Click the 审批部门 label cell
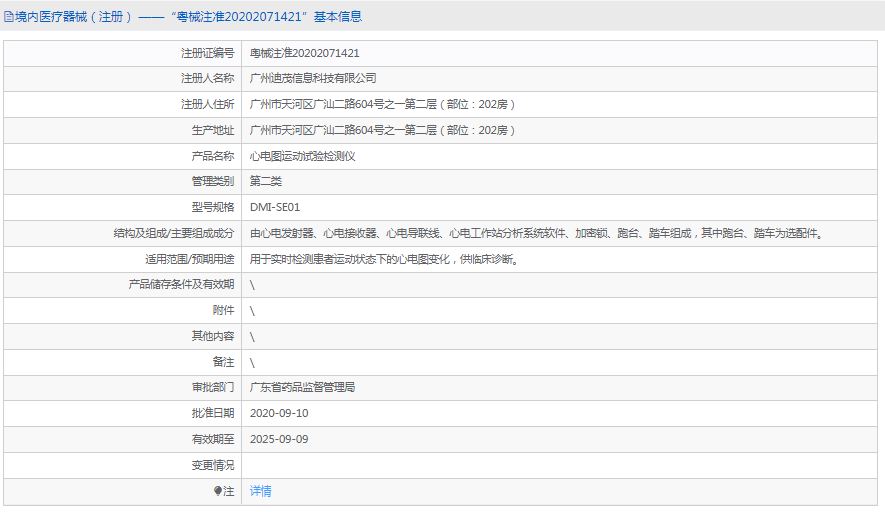Screen dimensions: 885x512 122,387
